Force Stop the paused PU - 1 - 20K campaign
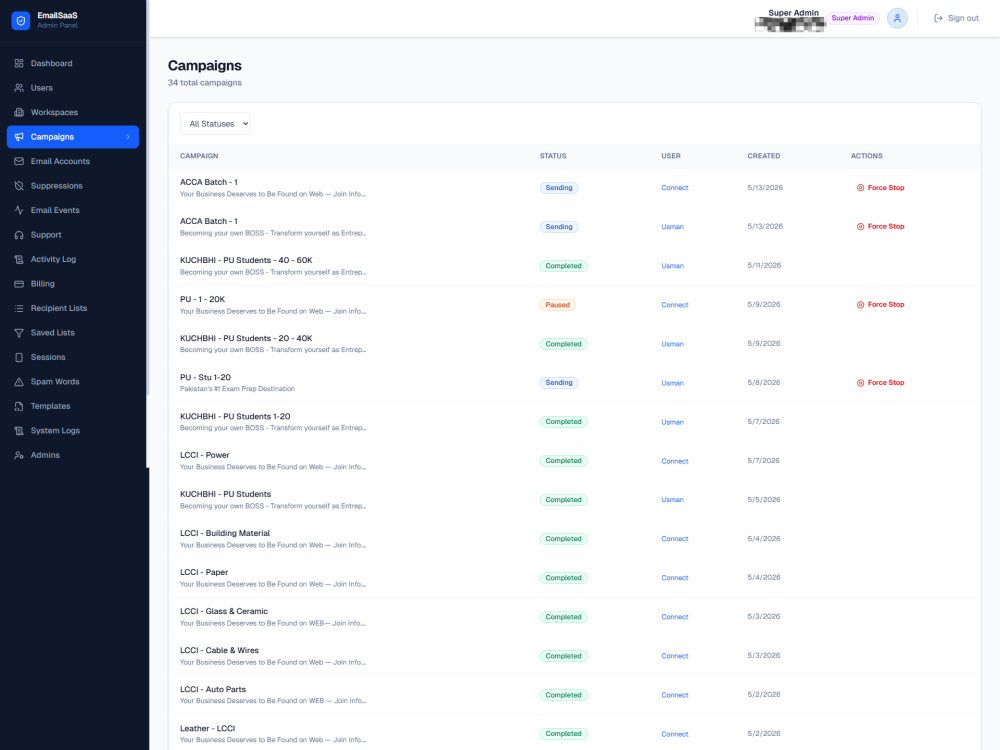Image resolution: width=1000 pixels, height=750 pixels. [x=880, y=304]
